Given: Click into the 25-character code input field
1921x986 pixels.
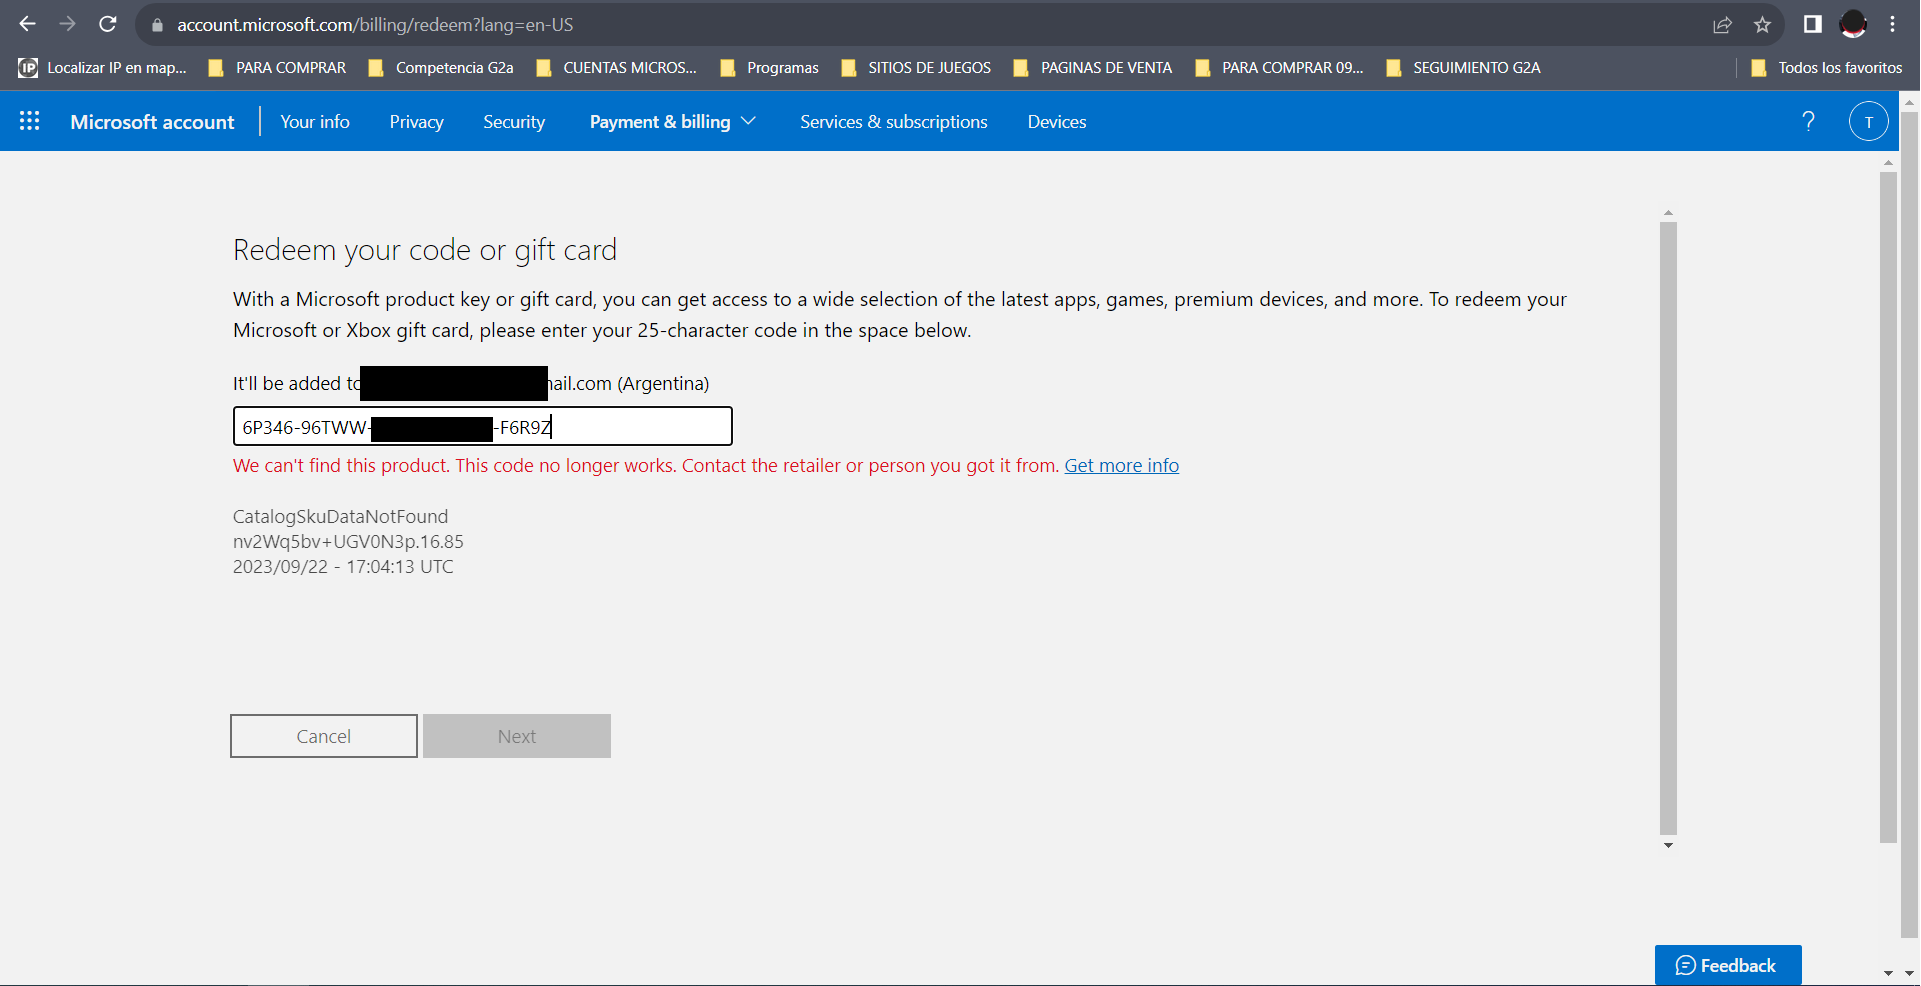Looking at the screenshot, I should [640, 427].
